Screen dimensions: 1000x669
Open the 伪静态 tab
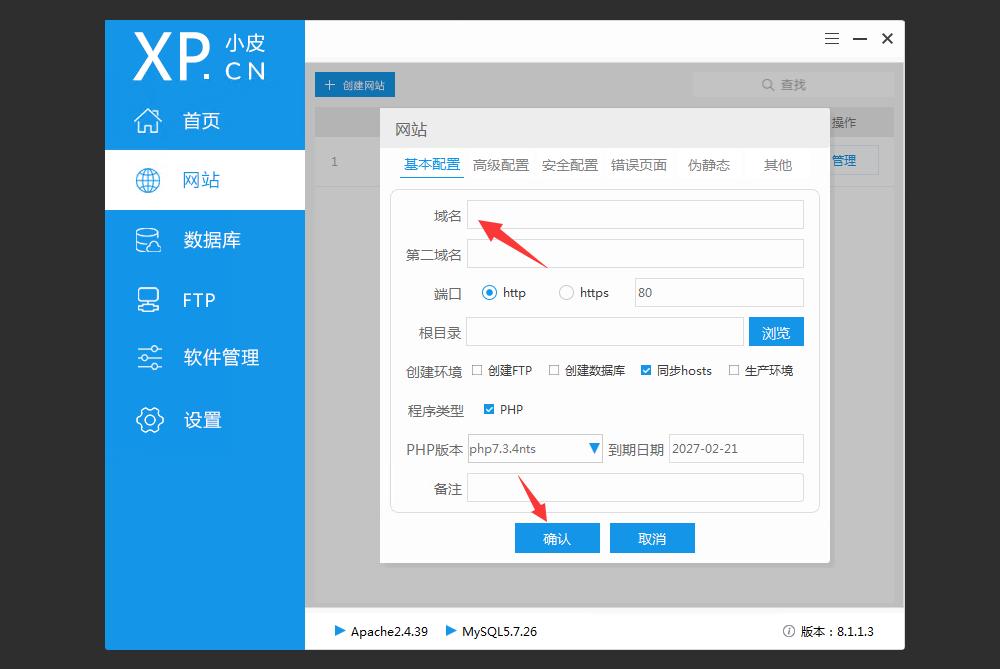[x=710, y=166]
